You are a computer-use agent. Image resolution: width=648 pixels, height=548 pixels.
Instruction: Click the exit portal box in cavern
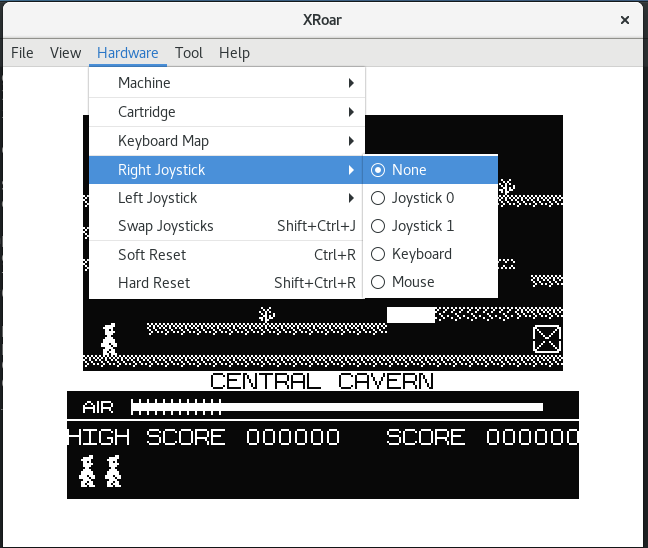[547, 339]
